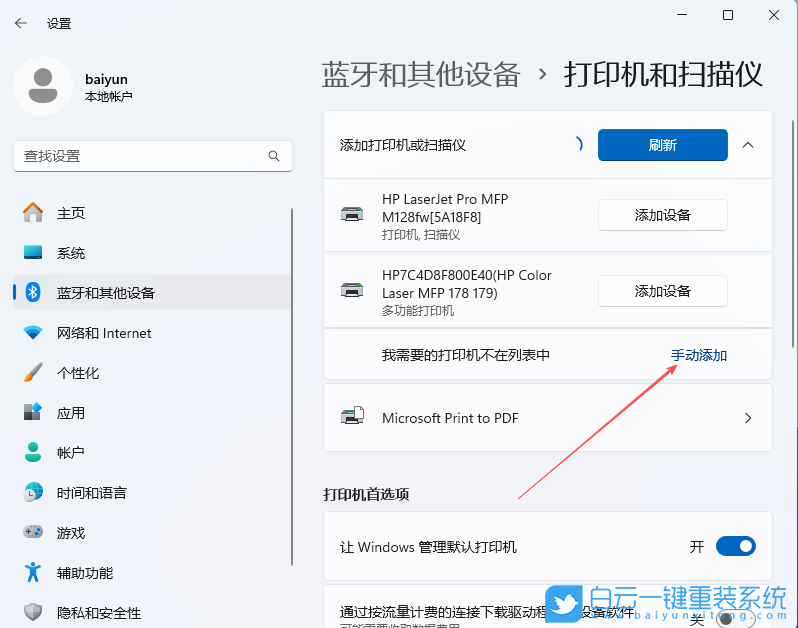798x628 pixels.
Task: Click the 让 Windows 管理默认打印机 label
Action: pyautogui.click(x=428, y=547)
